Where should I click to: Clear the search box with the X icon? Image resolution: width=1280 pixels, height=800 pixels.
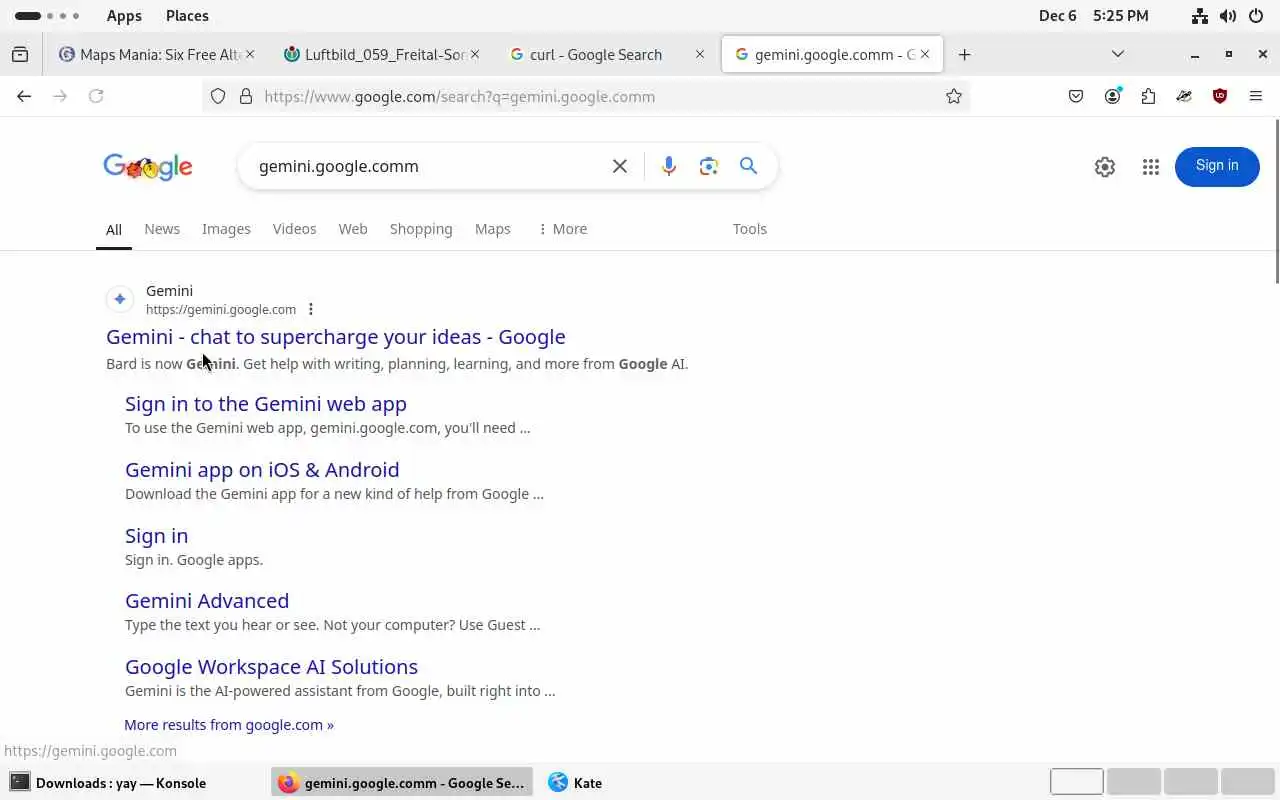(620, 166)
